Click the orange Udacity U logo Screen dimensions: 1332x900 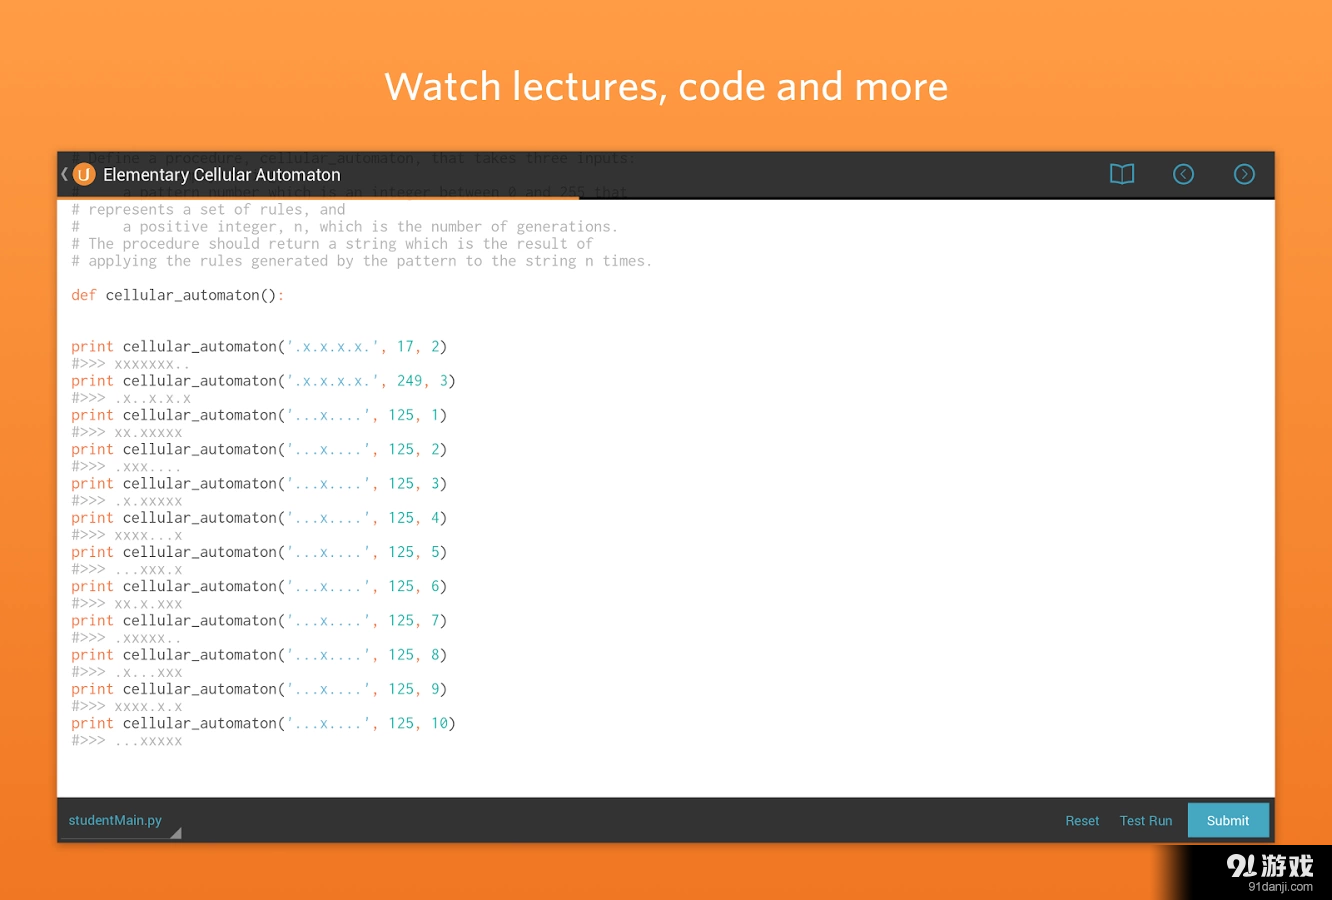click(x=84, y=175)
